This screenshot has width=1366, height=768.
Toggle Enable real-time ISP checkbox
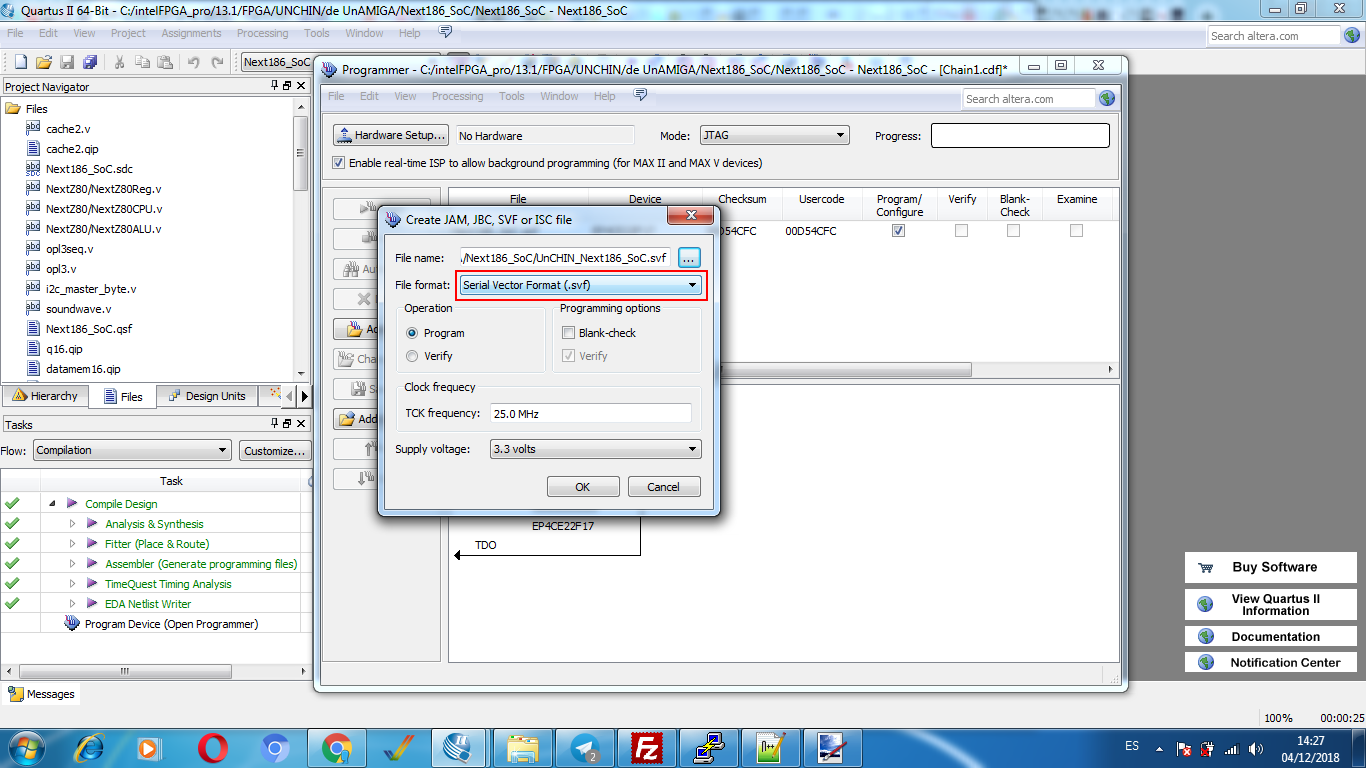(x=339, y=163)
